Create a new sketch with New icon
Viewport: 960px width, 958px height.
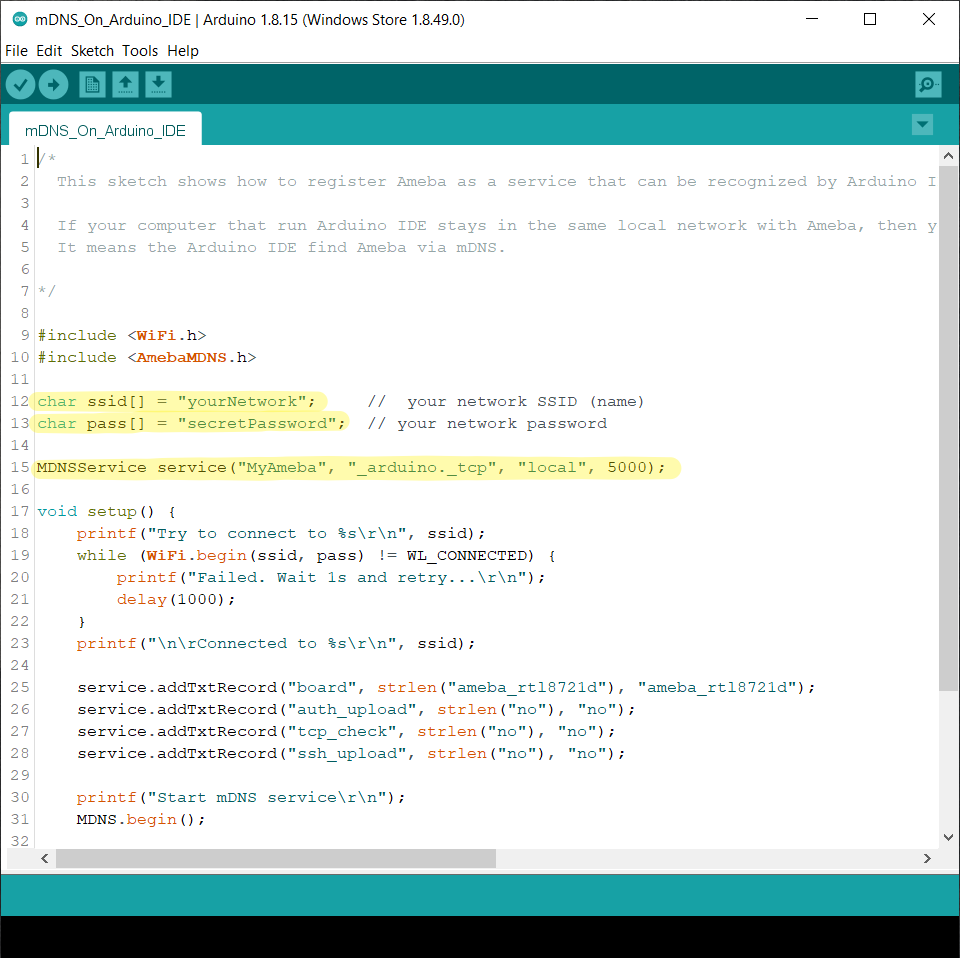tap(92, 84)
